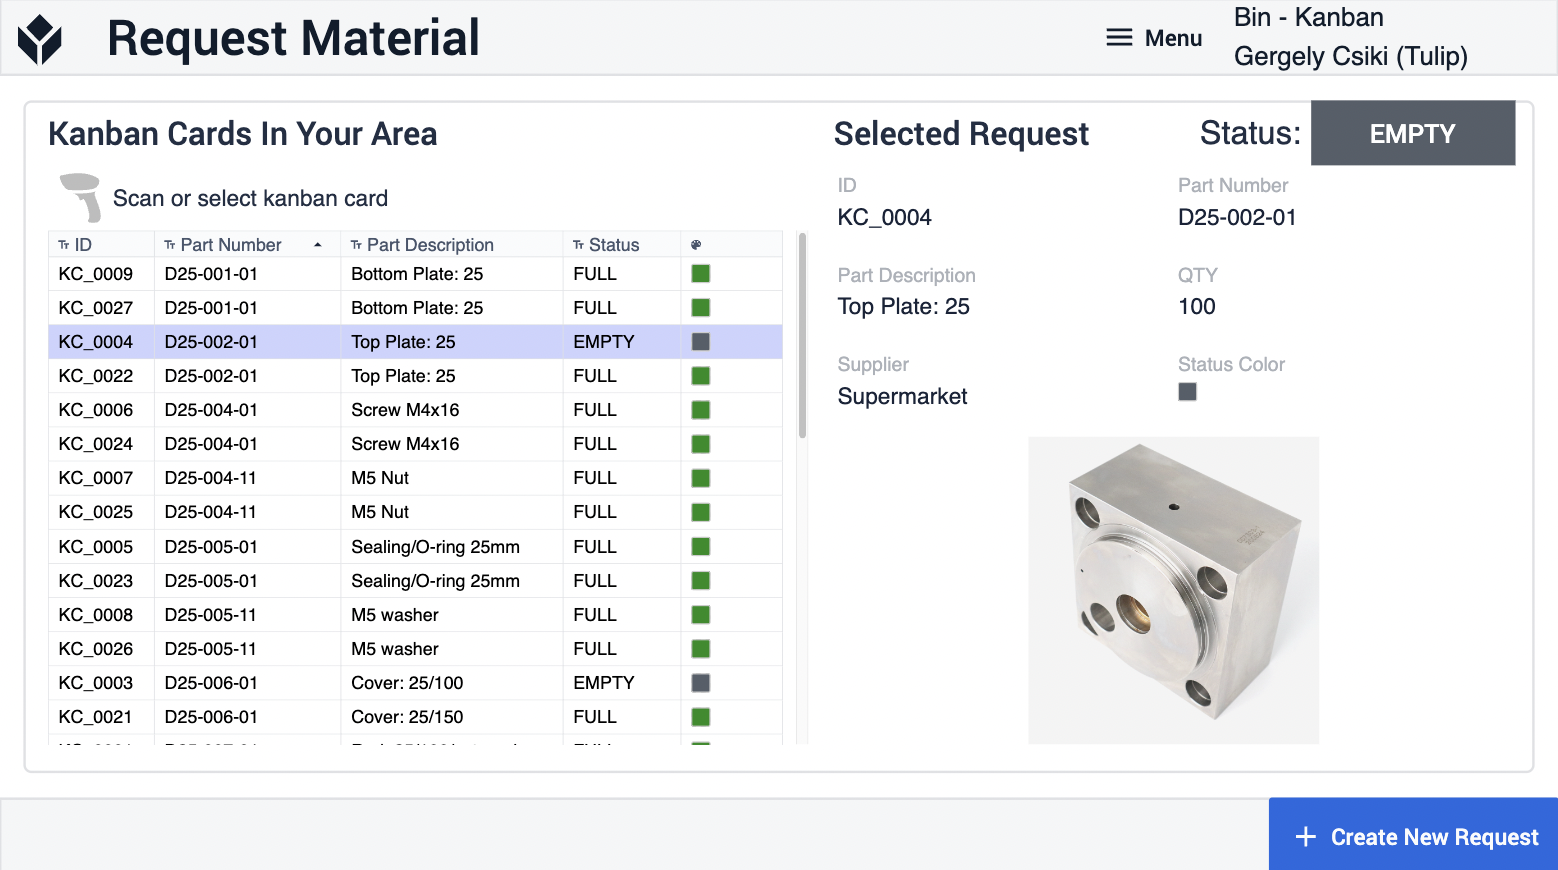This screenshot has height=870, width=1558.
Task: Select kanban card KC_0022
Action: click(415, 376)
